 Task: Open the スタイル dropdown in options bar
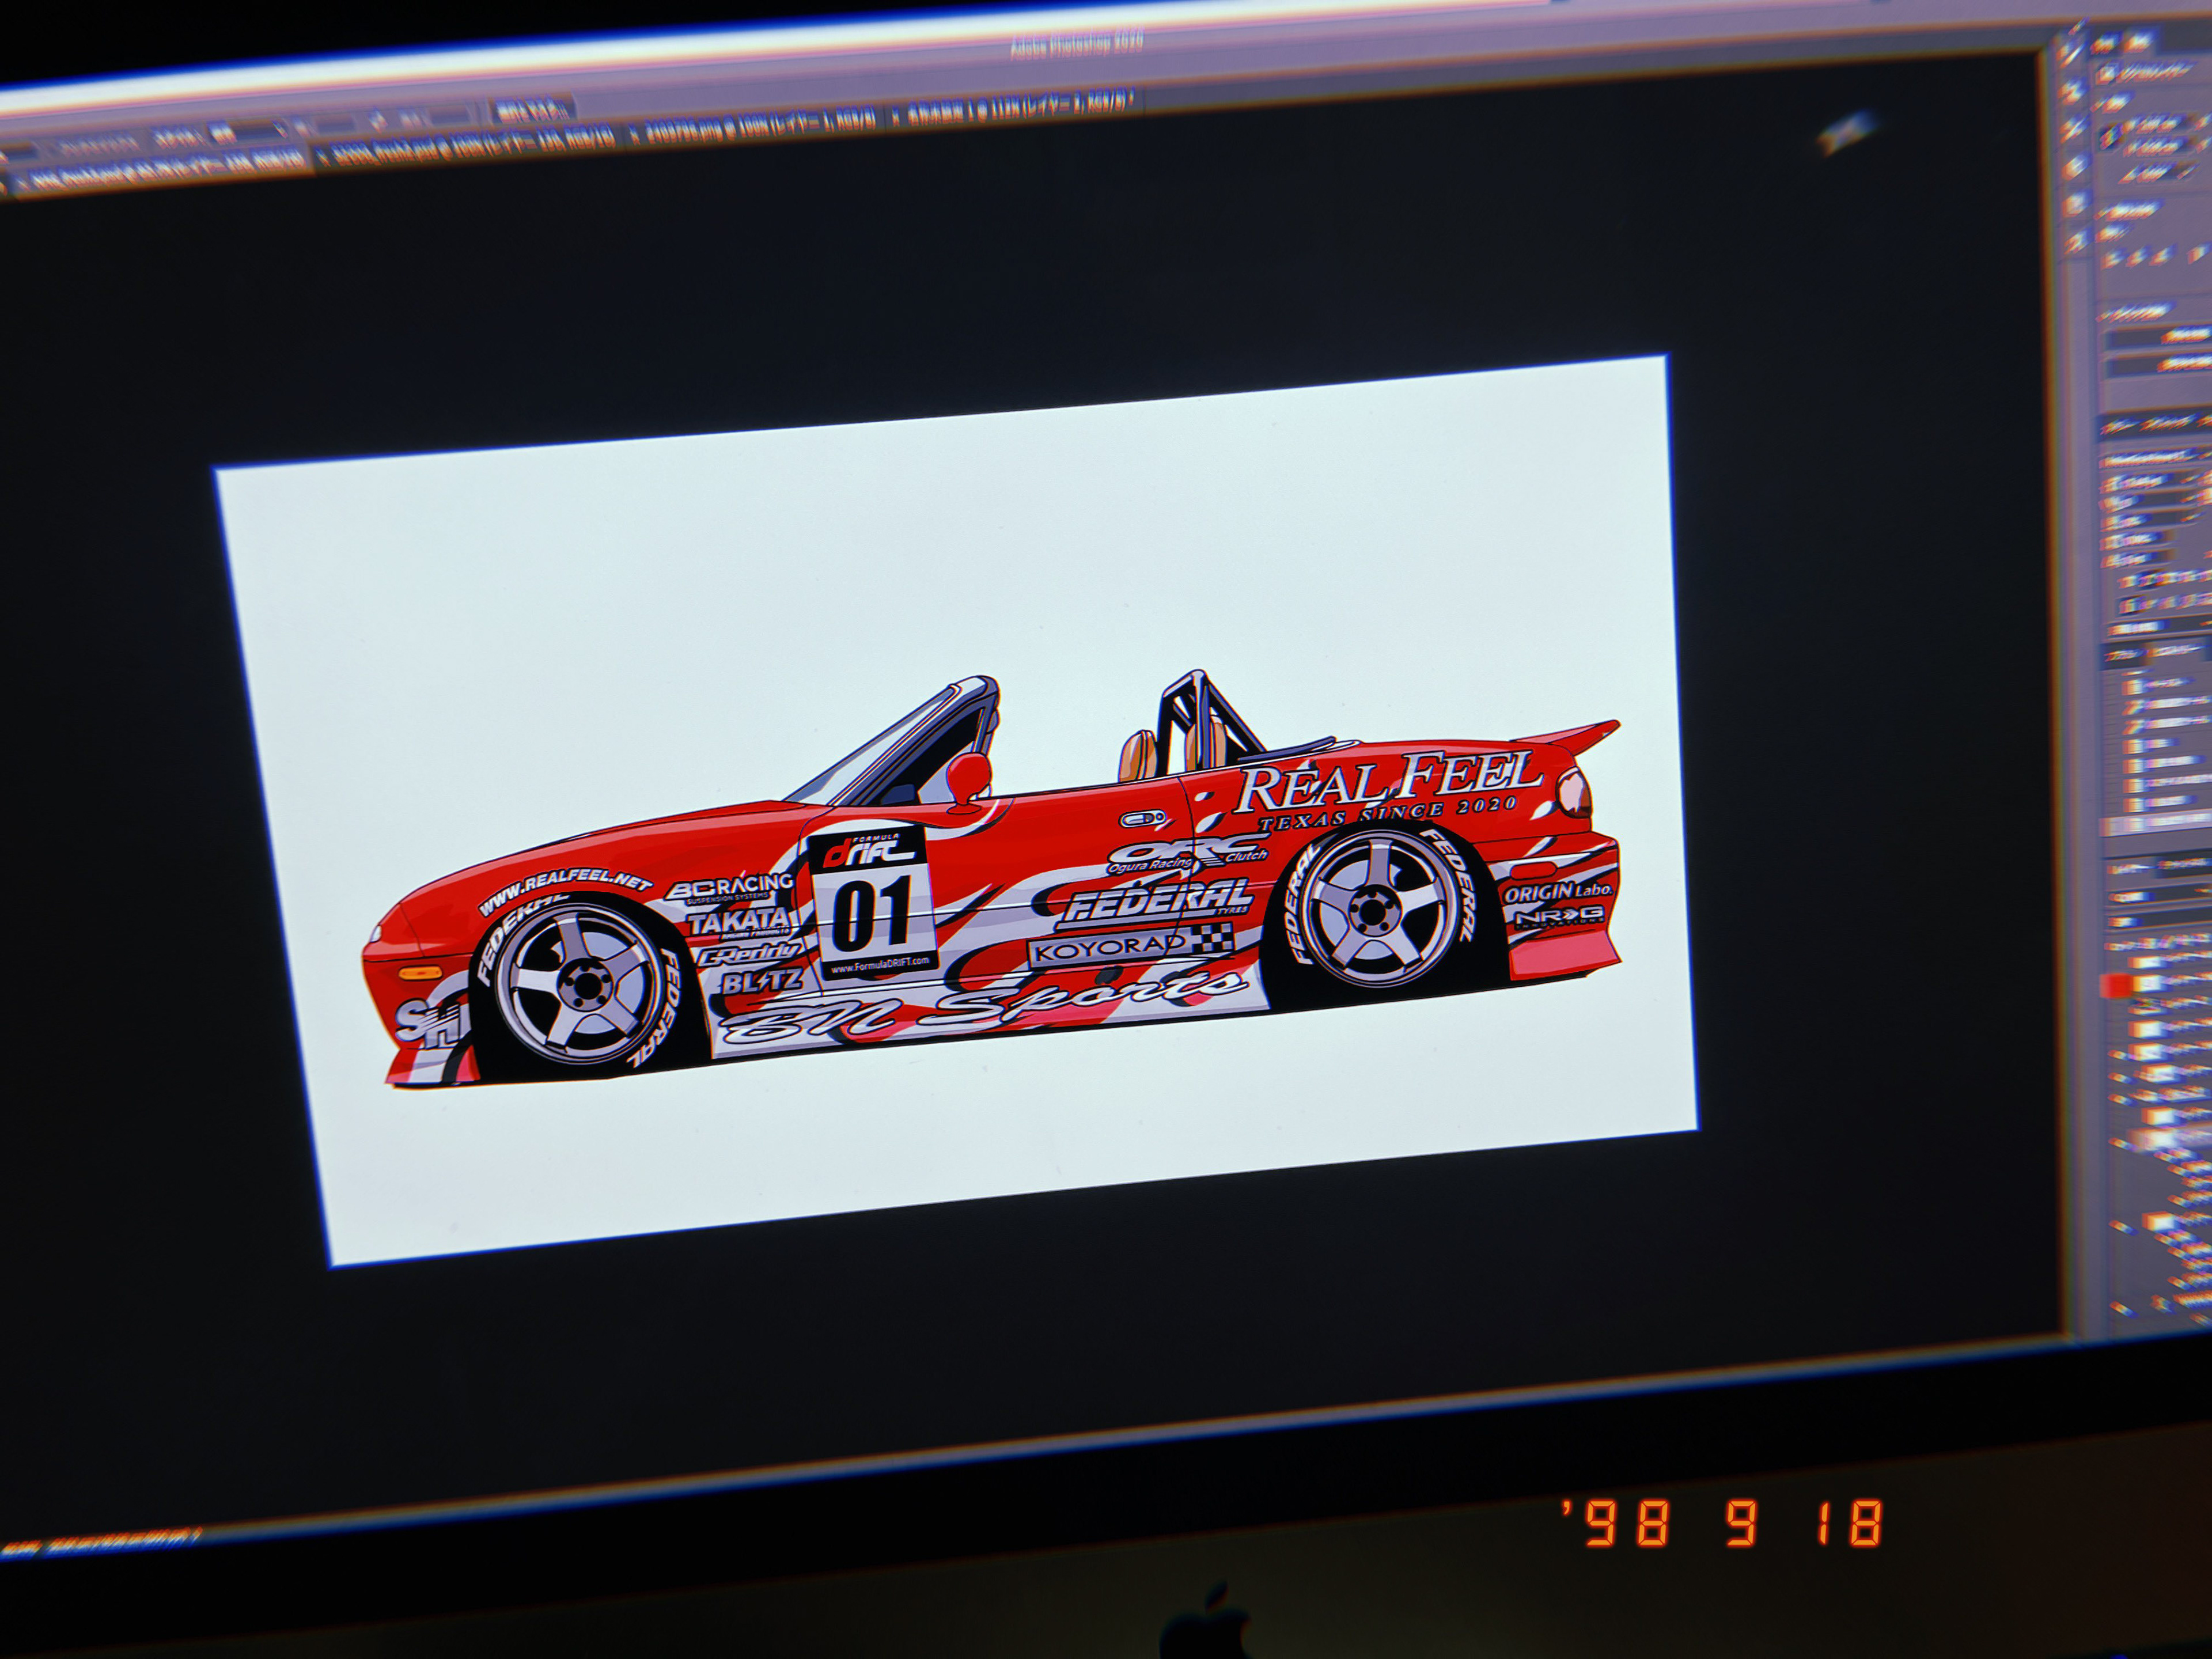tap(248, 133)
